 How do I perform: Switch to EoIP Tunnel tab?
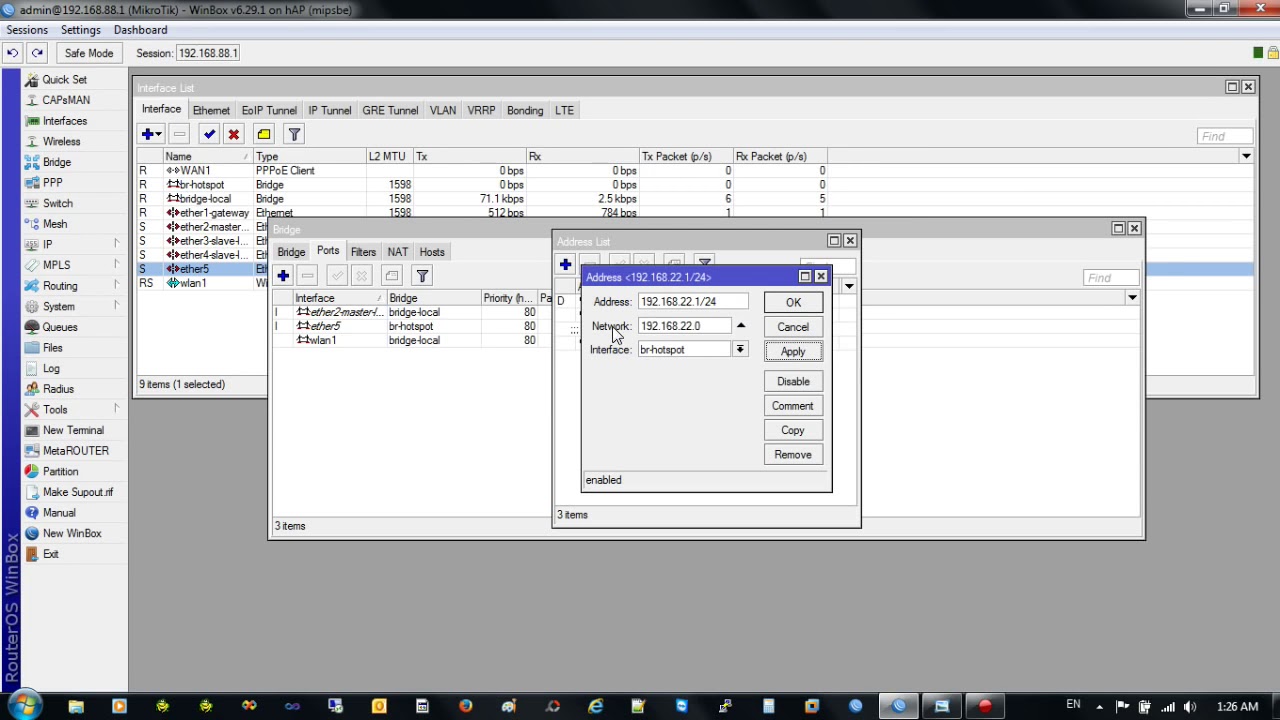(269, 110)
